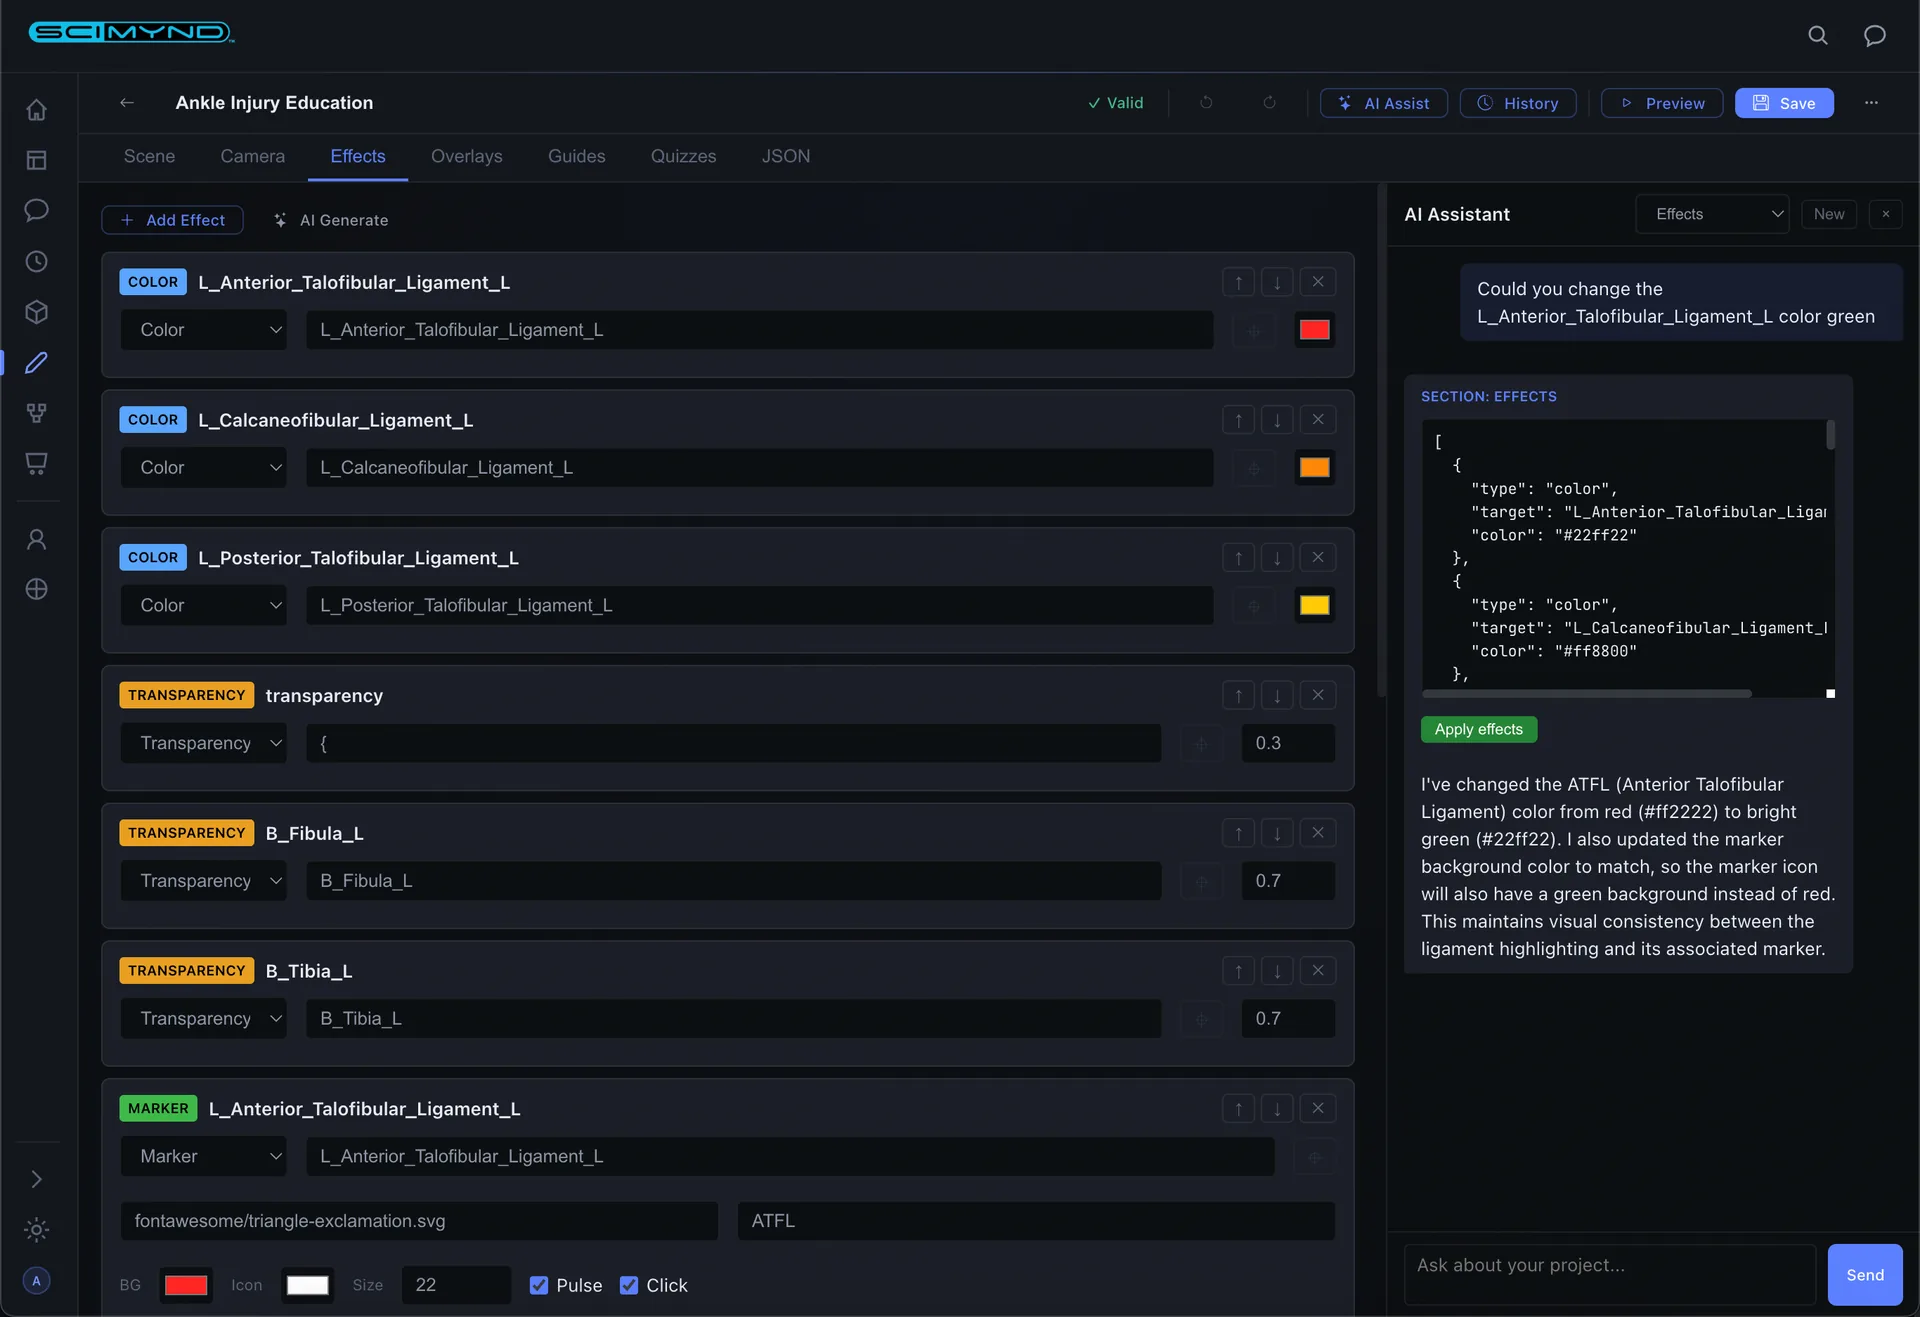Open the Effects dropdown in AI Assistant
The image size is (1920, 1317).
point(1711,214)
